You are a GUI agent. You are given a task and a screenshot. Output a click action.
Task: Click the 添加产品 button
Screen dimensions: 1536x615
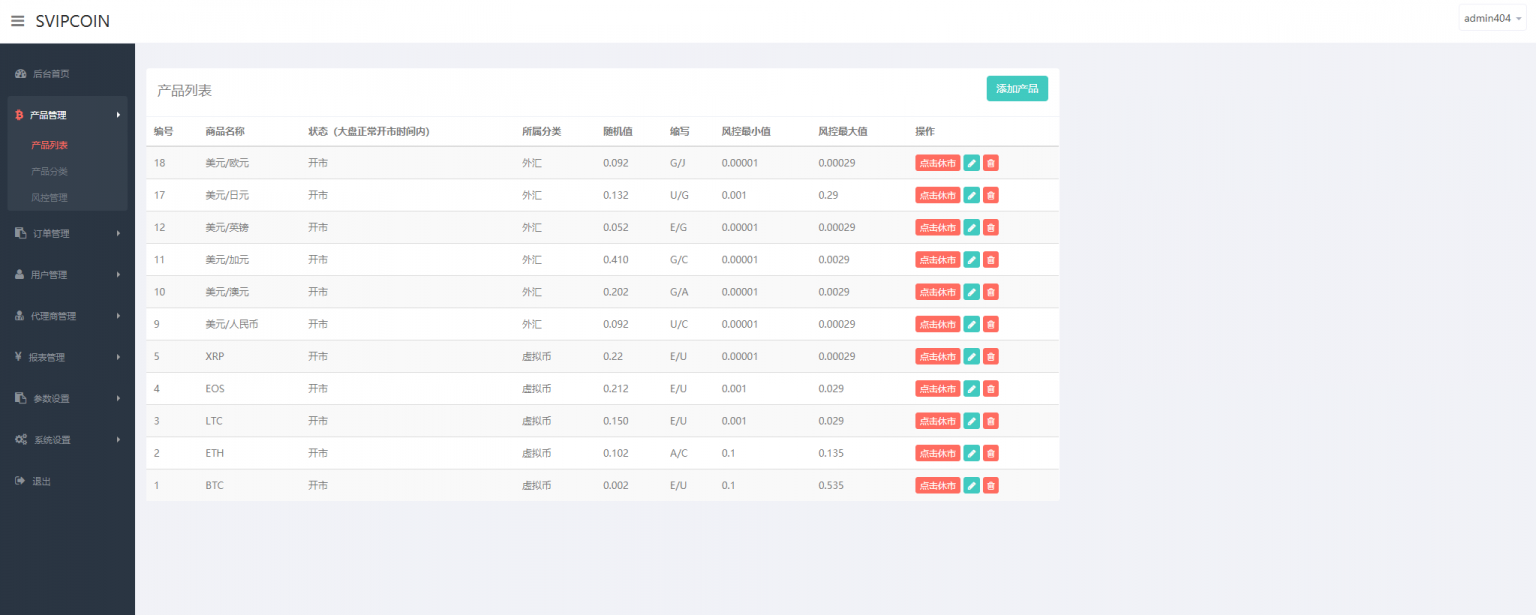1016,89
